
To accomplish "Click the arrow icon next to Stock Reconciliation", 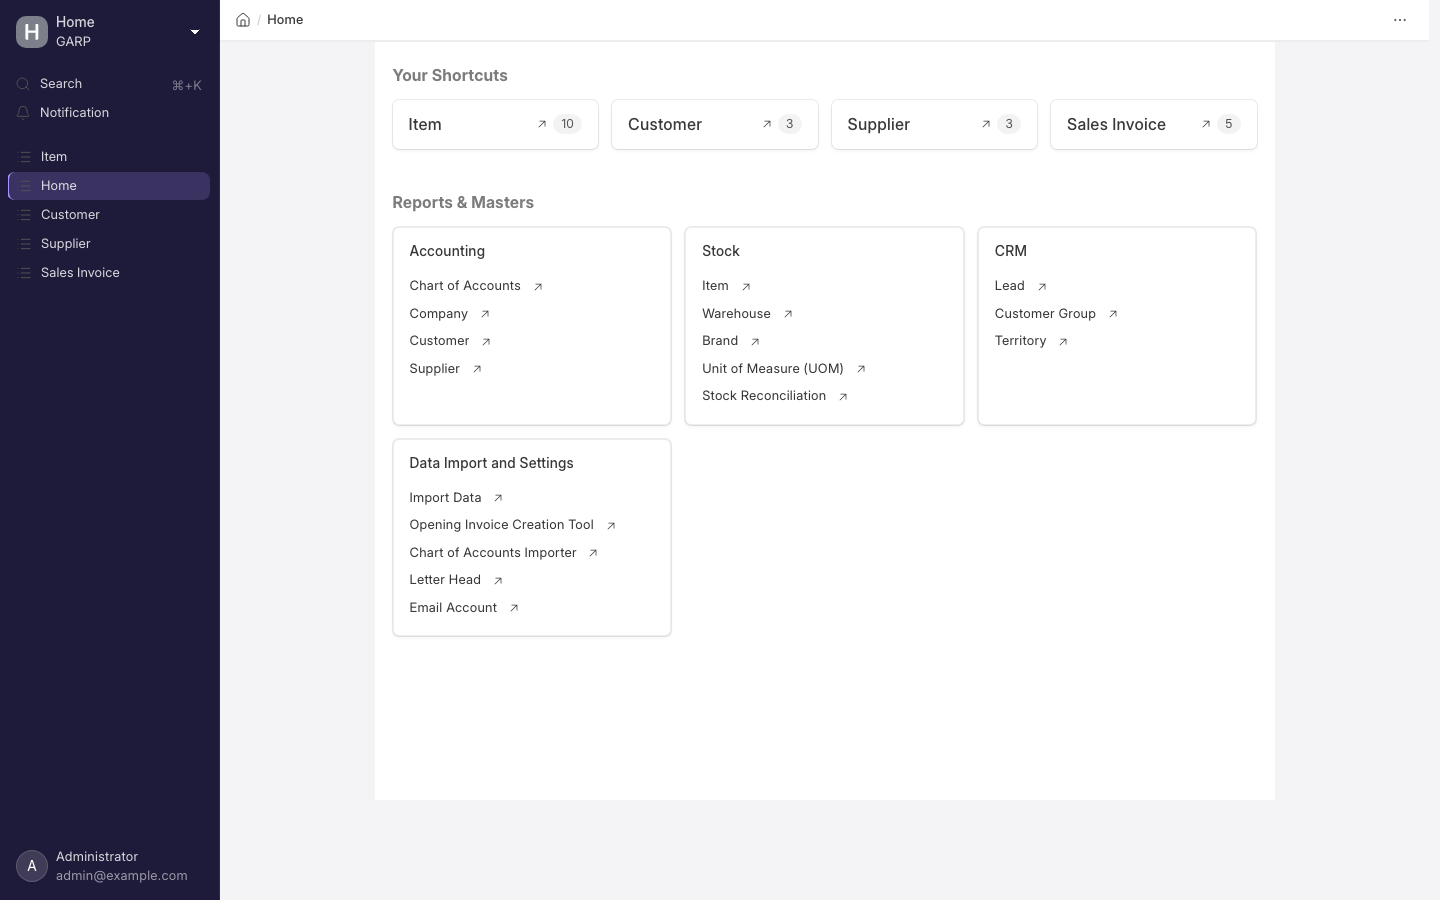I will pos(843,397).
